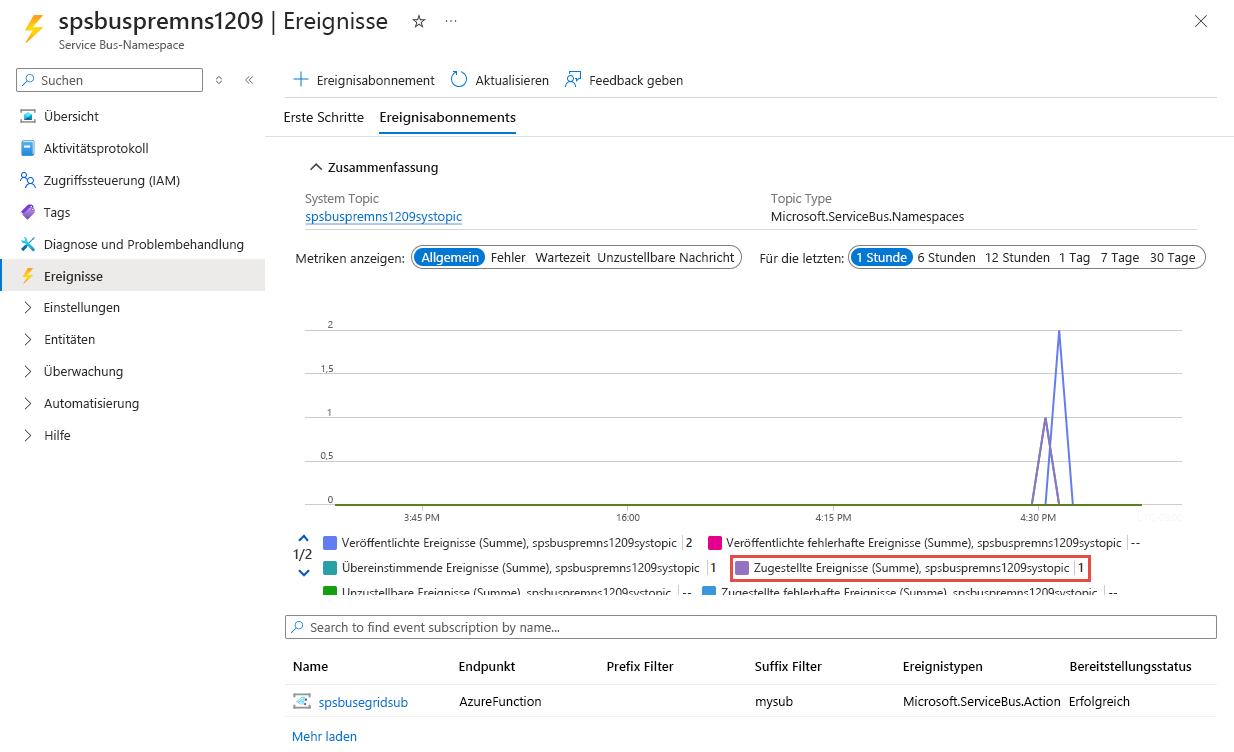The width and height of the screenshot is (1234, 752).
Task: Select the 1 Stunde time range
Action: (x=881, y=257)
